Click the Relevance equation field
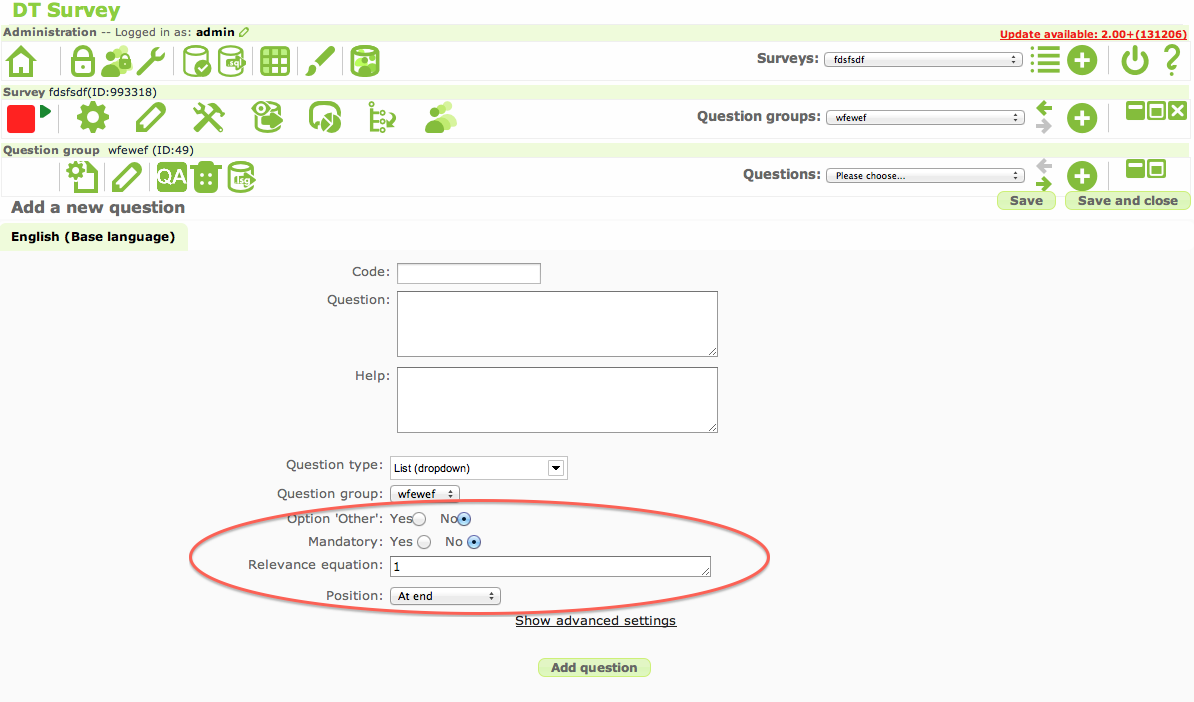 pos(551,566)
